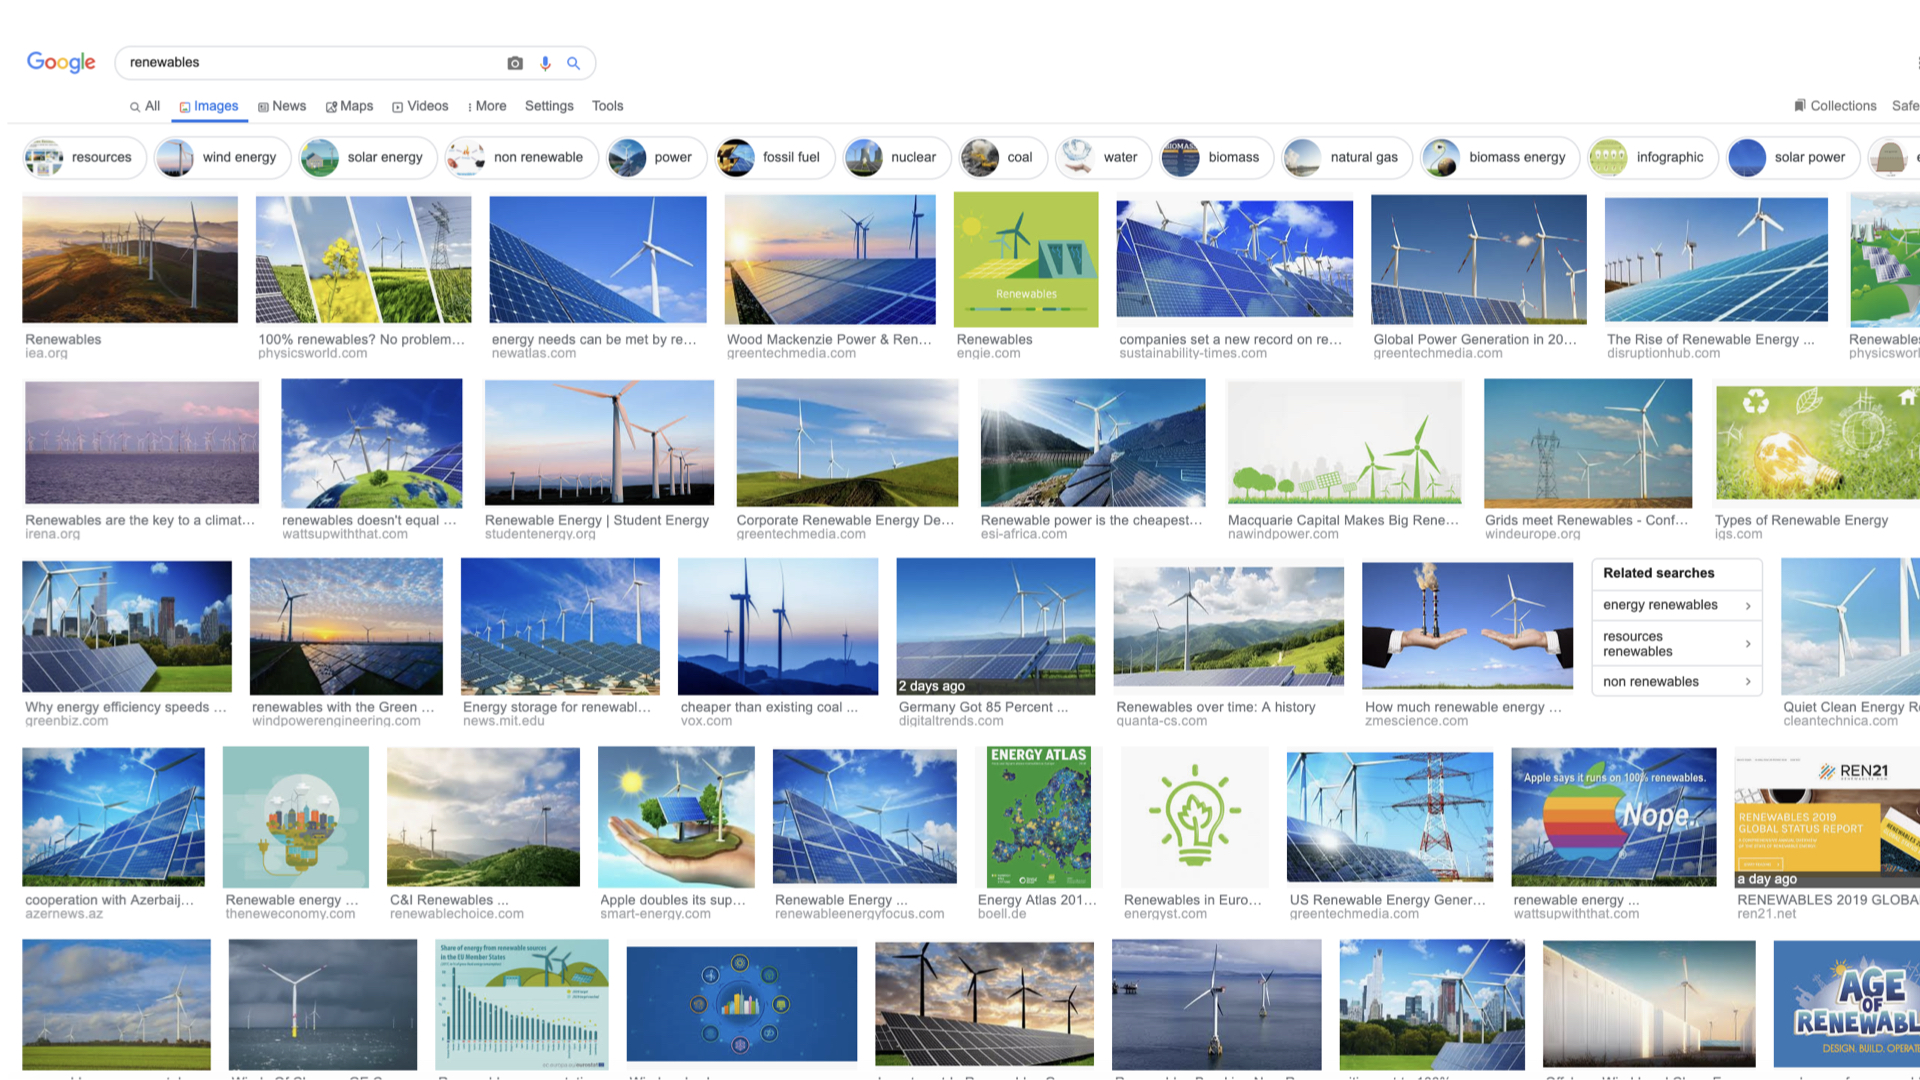This screenshot has height=1080, width=1920.
Task: Click the 'water' chip thumbnail icon
Action: [x=1076, y=158]
